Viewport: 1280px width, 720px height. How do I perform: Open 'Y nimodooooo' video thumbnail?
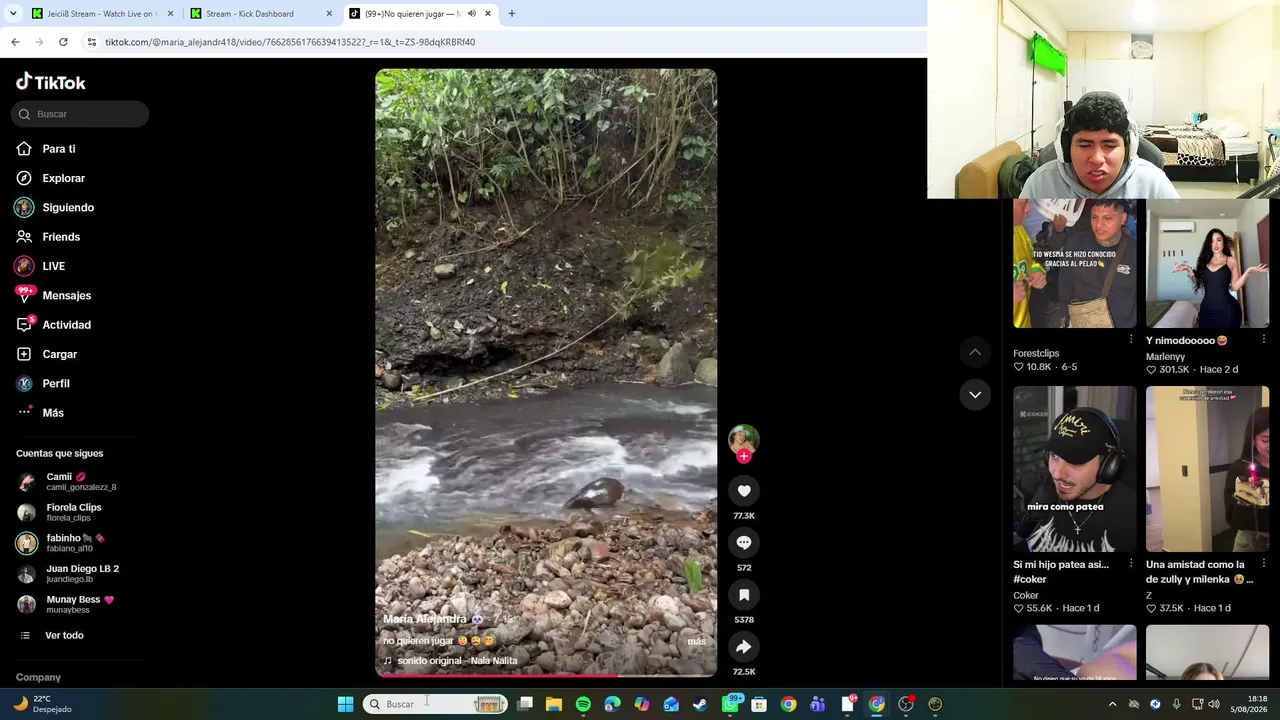point(1207,263)
